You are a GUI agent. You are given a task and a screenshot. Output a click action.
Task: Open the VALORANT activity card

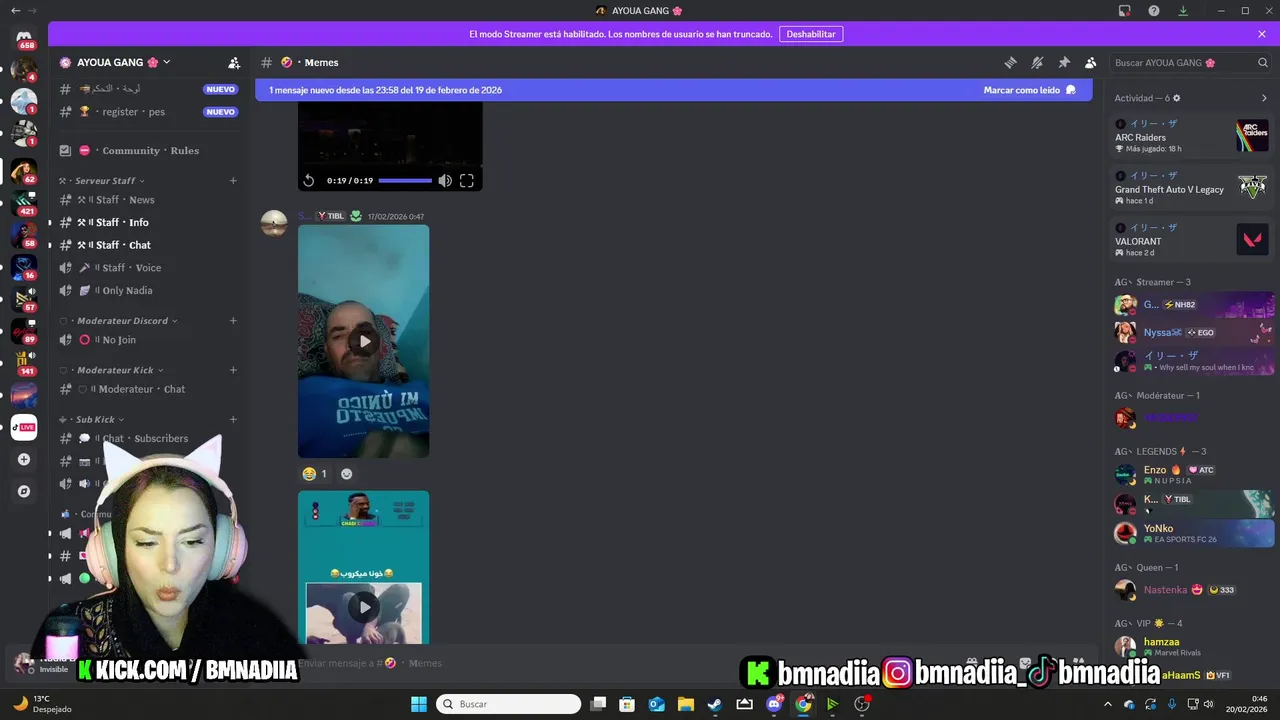[x=1192, y=240]
